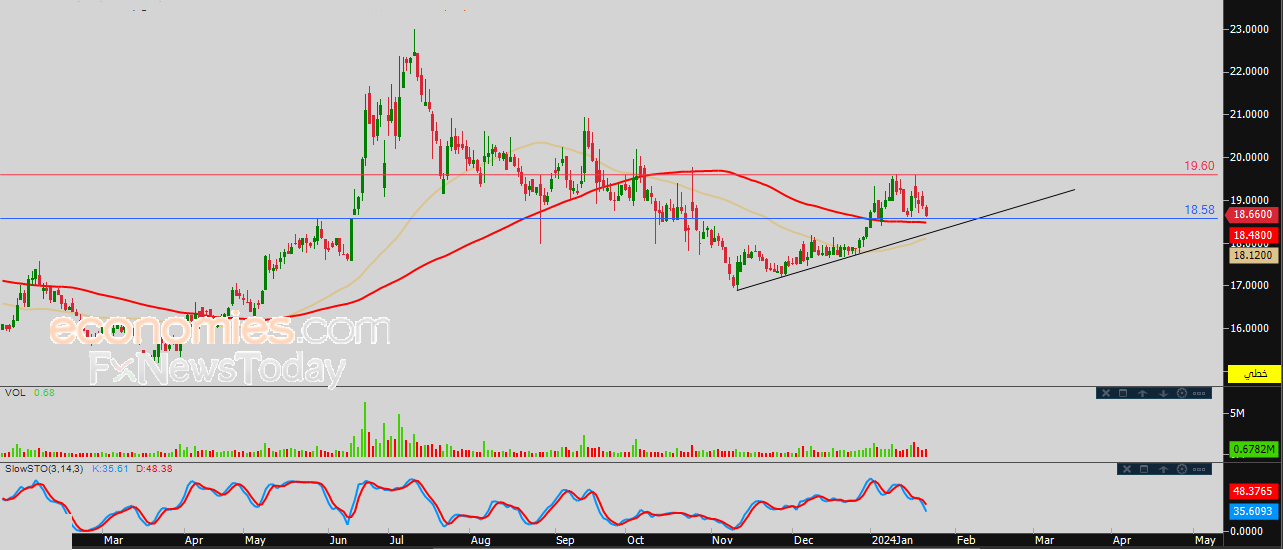Move the SlowSTO panel up
Screen dimensions: 1283x550
pos(1163,469)
